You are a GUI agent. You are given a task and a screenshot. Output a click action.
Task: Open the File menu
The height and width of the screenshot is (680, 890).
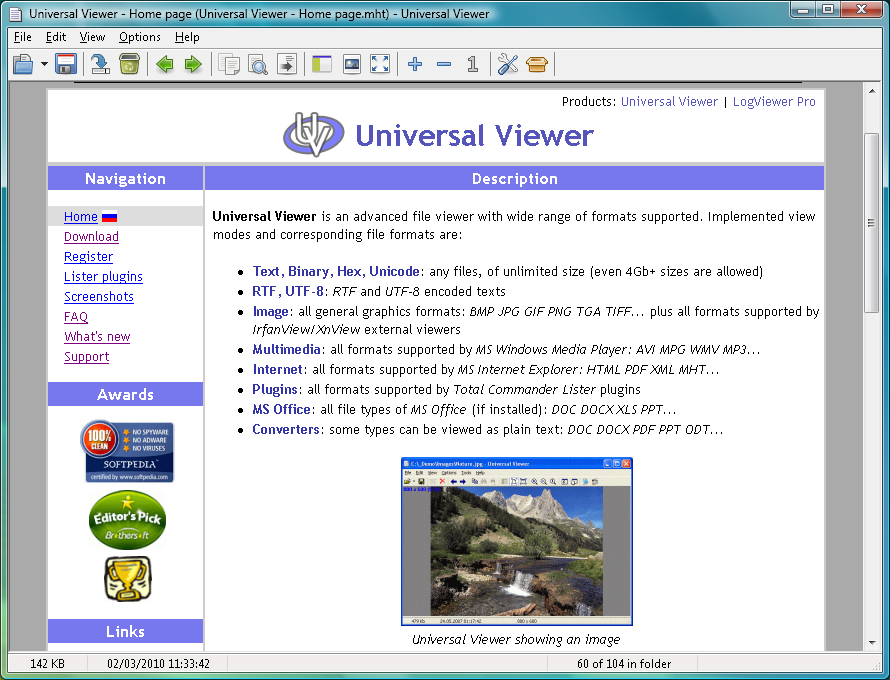[x=22, y=37]
